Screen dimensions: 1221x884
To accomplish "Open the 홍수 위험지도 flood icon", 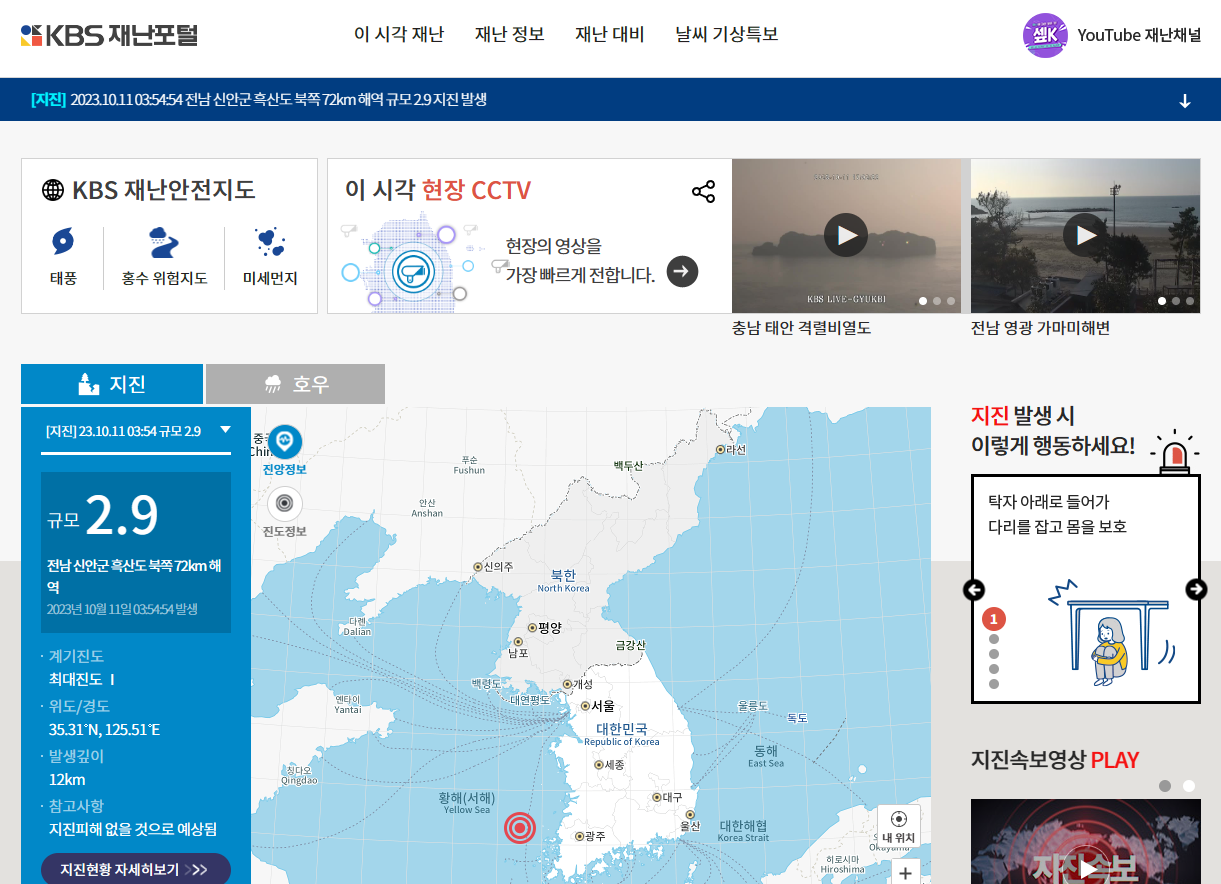I will pyautogui.click(x=164, y=258).
